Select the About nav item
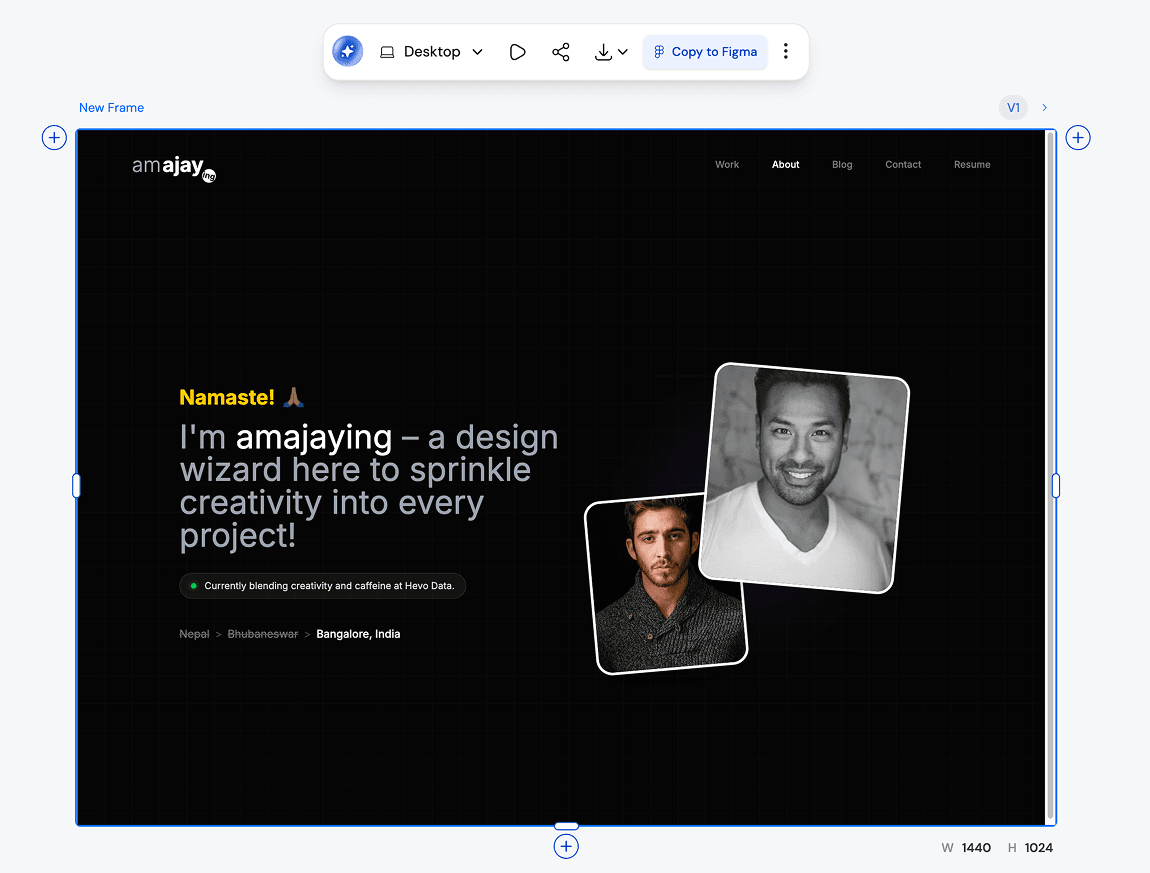Image resolution: width=1150 pixels, height=873 pixels. pos(785,165)
